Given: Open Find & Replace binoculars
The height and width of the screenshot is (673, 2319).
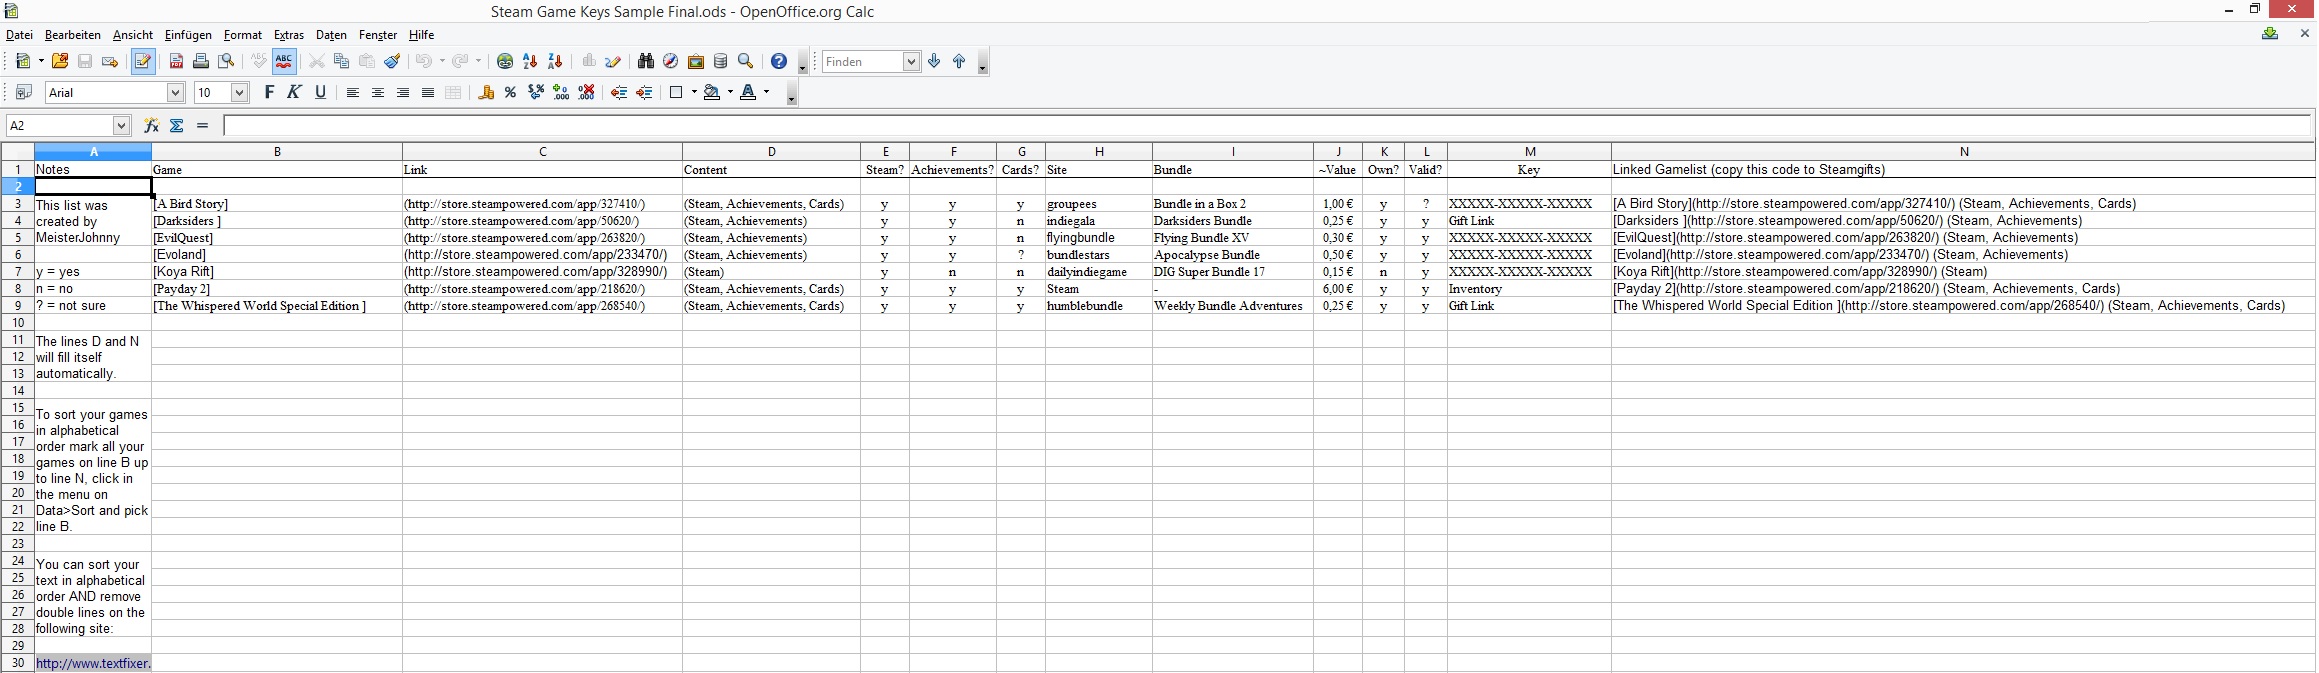Looking at the screenshot, I should (646, 62).
